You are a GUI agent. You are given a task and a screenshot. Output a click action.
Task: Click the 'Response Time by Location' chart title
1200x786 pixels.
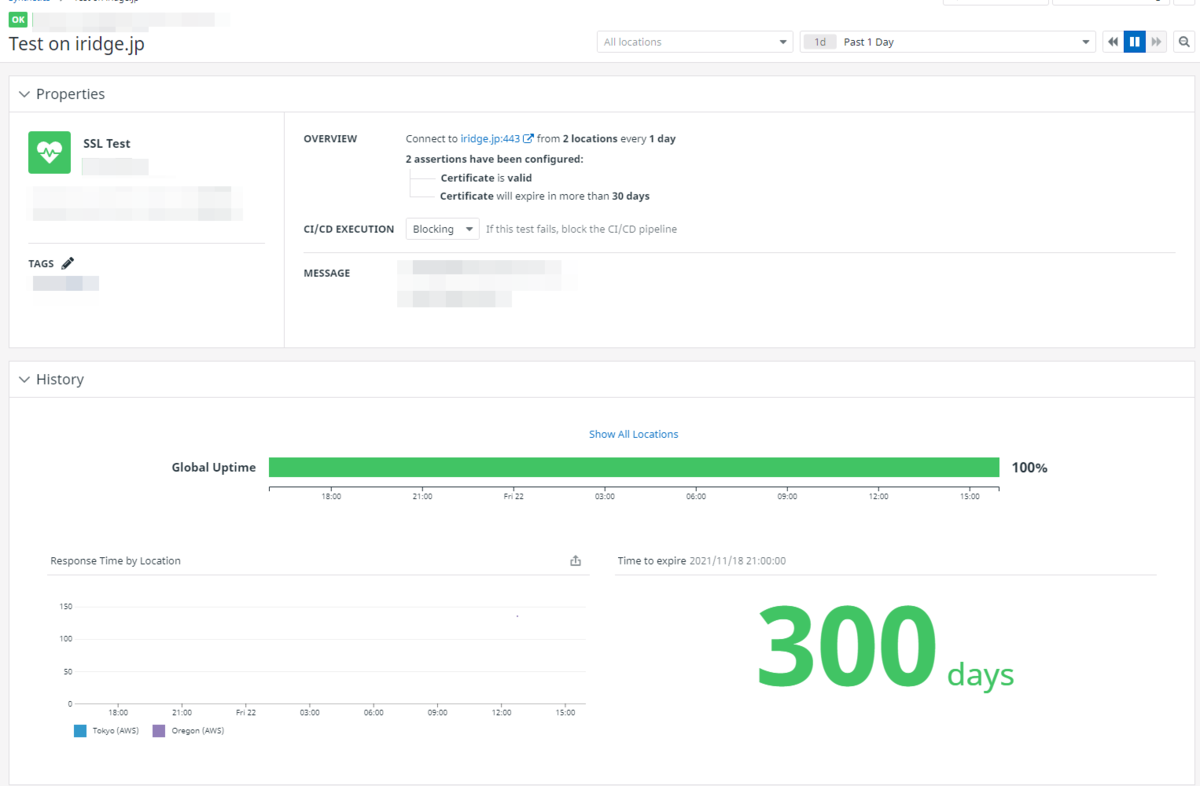click(115, 561)
